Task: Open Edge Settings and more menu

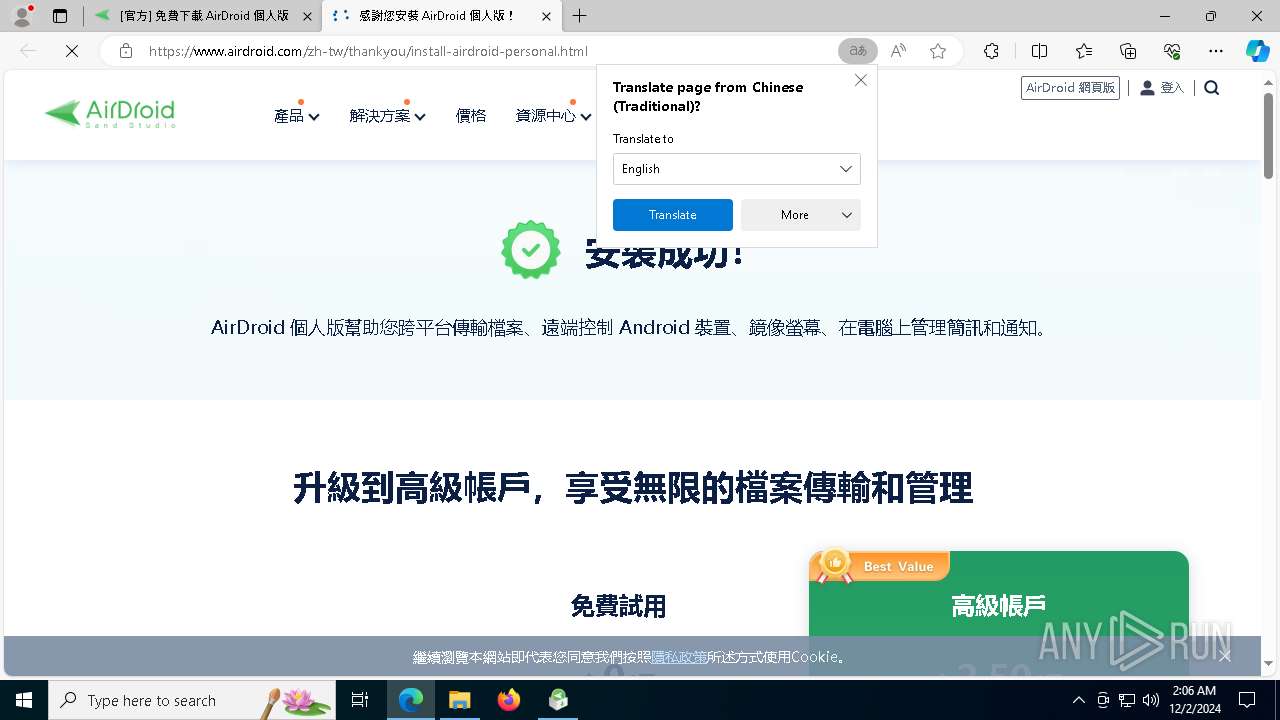Action: [1216, 51]
